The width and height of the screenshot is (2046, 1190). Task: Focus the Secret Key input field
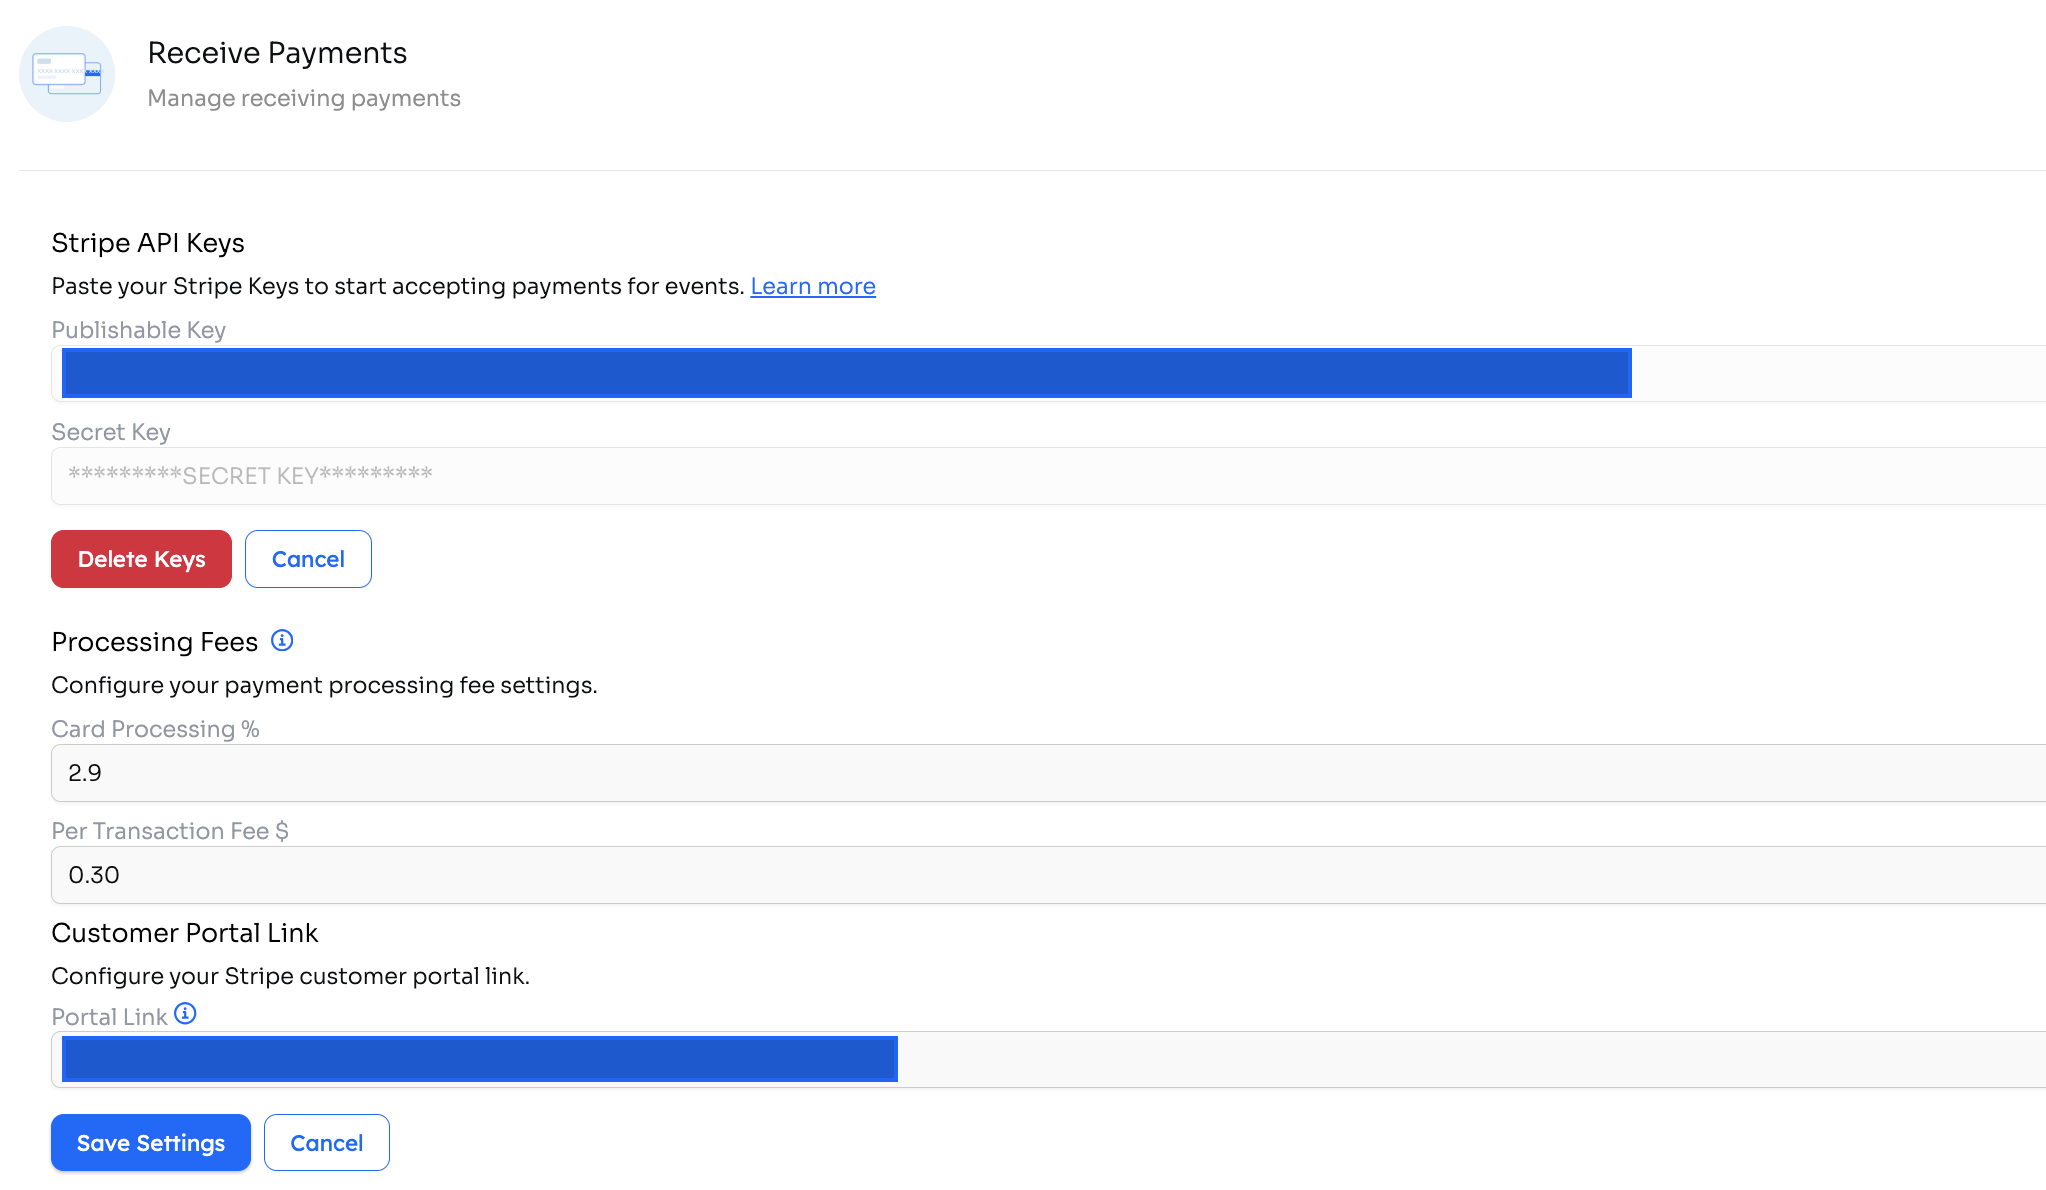(1048, 476)
